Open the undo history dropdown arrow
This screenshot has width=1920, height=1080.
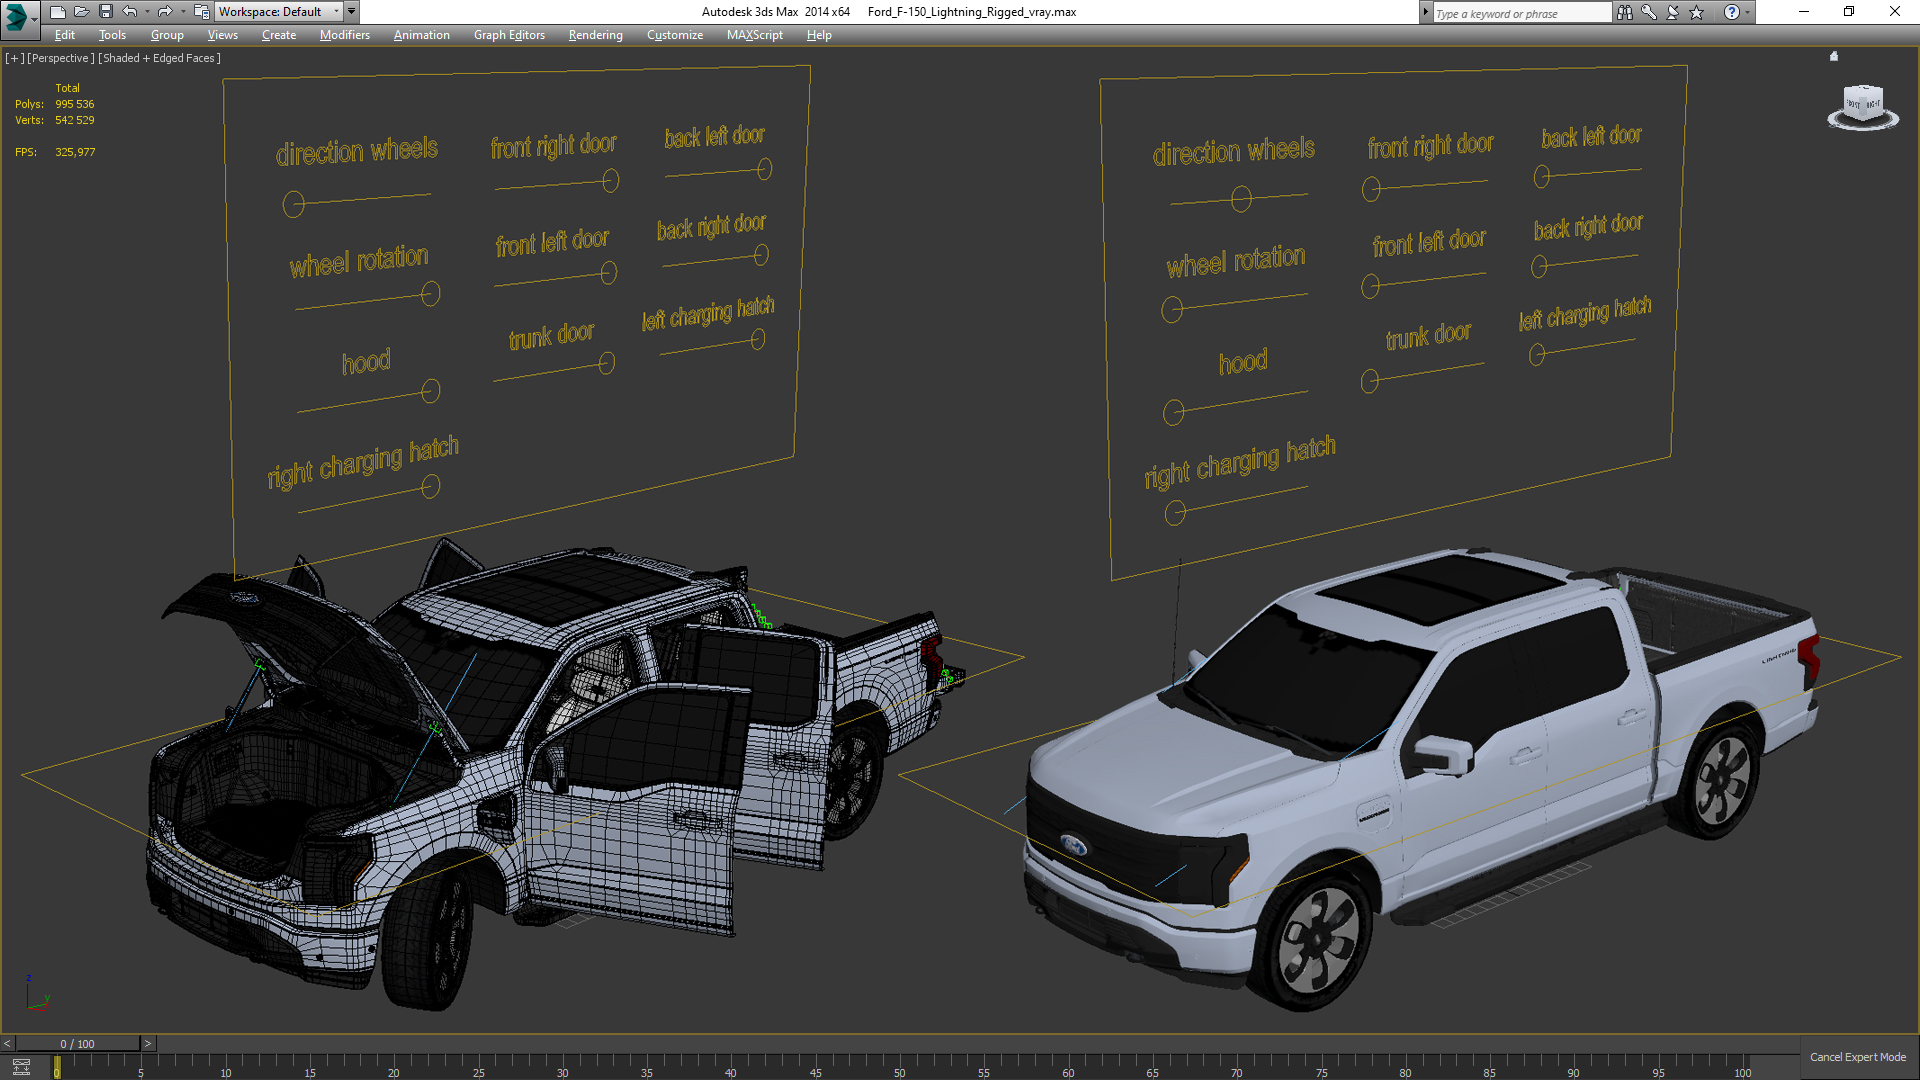point(146,12)
